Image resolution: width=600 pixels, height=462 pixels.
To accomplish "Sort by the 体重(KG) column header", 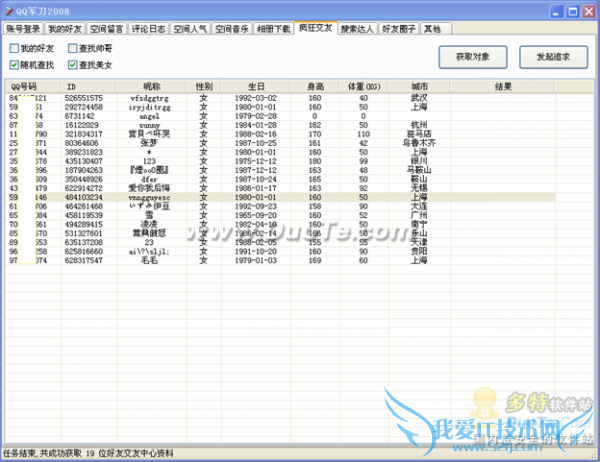I will 364,87.
